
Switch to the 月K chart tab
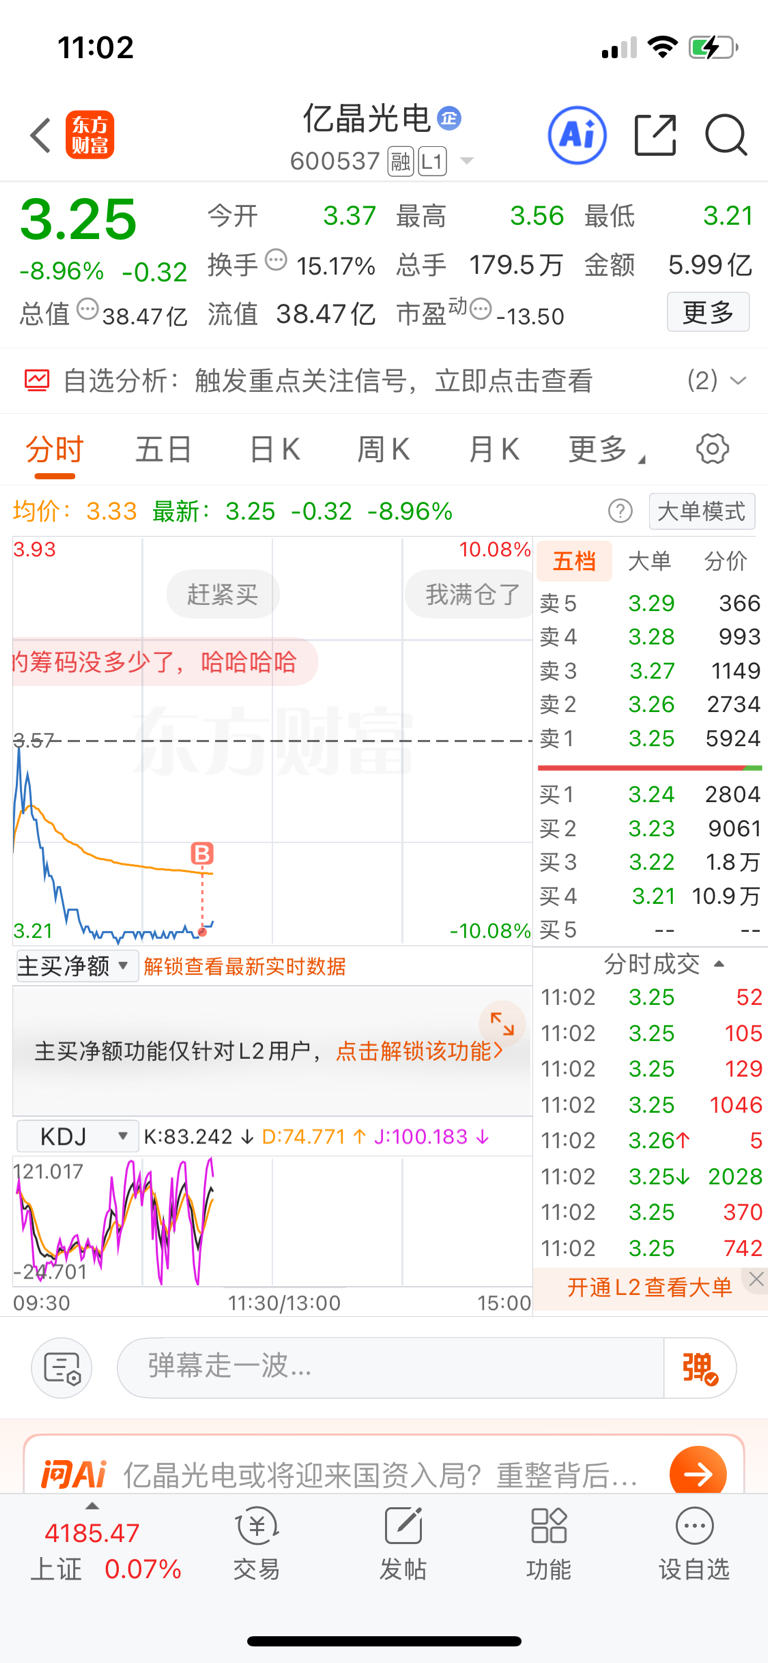click(494, 450)
